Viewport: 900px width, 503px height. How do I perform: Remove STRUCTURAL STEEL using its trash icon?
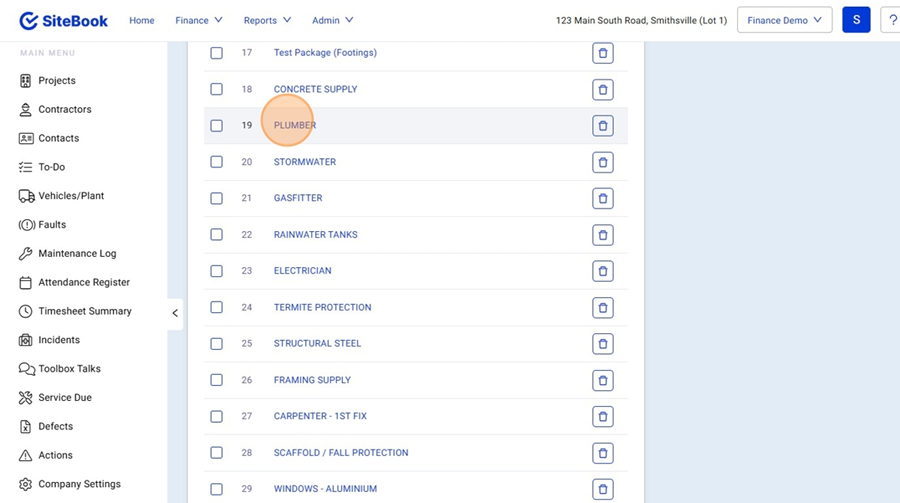pyautogui.click(x=602, y=344)
